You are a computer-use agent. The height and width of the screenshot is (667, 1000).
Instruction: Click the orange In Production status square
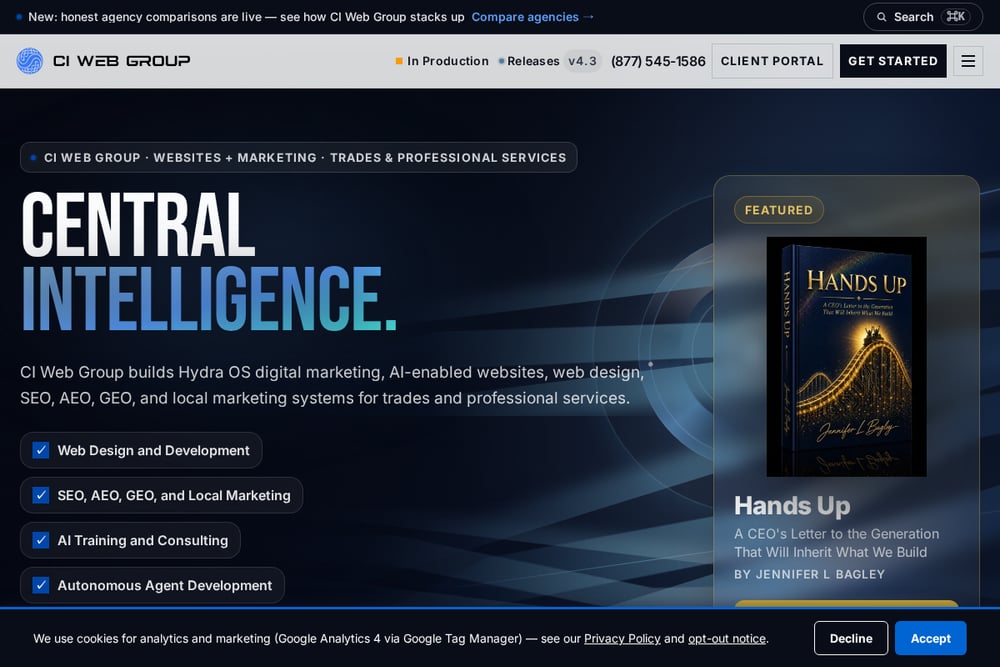pos(399,61)
